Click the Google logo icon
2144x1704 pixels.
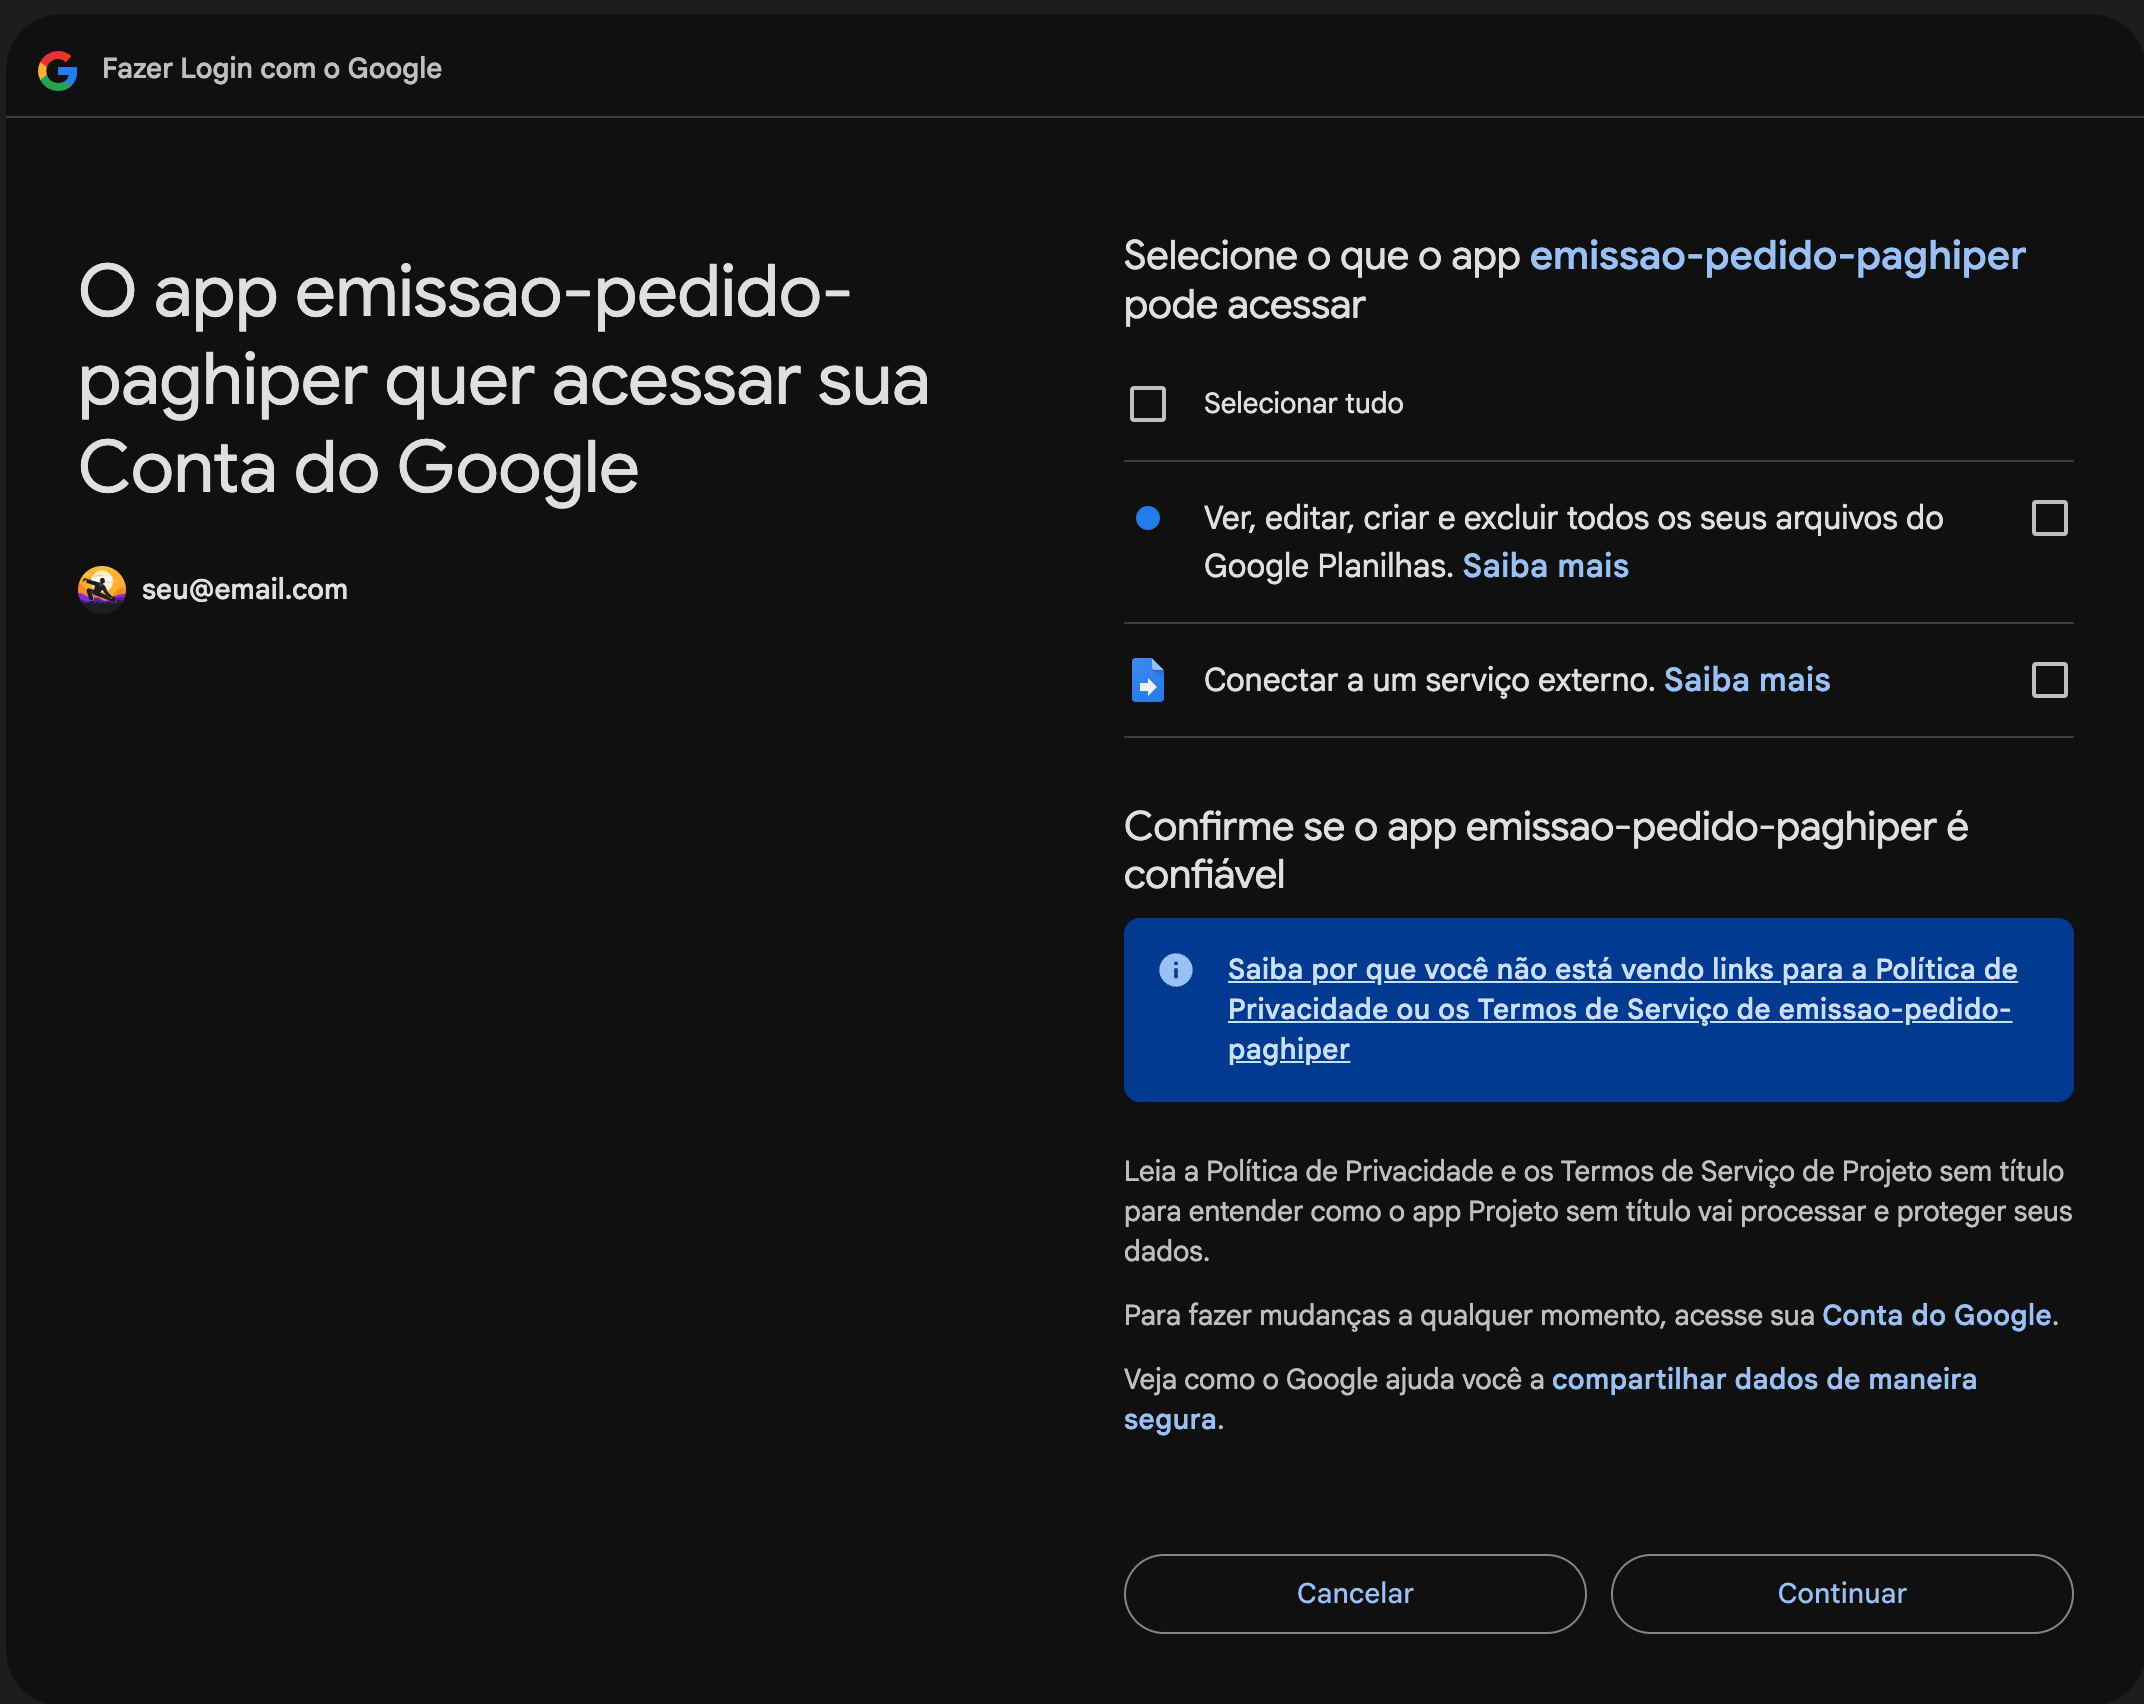(58, 70)
